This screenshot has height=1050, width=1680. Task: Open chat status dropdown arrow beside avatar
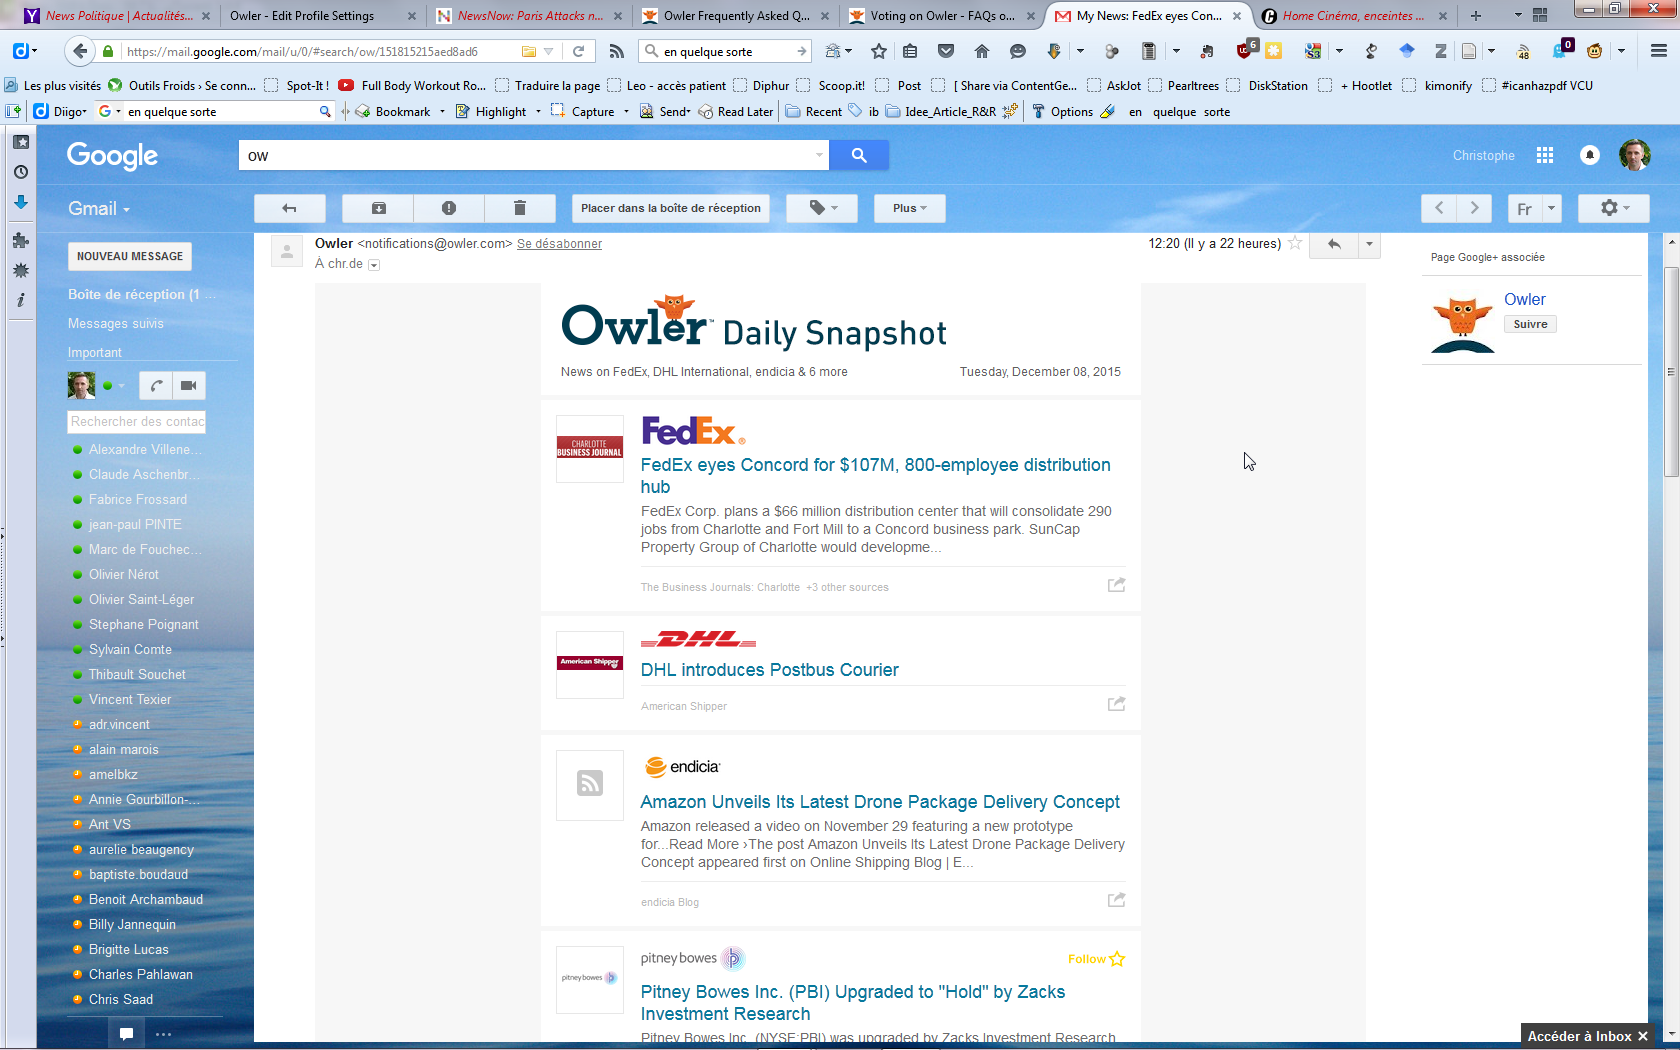pyautogui.click(x=121, y=386)
